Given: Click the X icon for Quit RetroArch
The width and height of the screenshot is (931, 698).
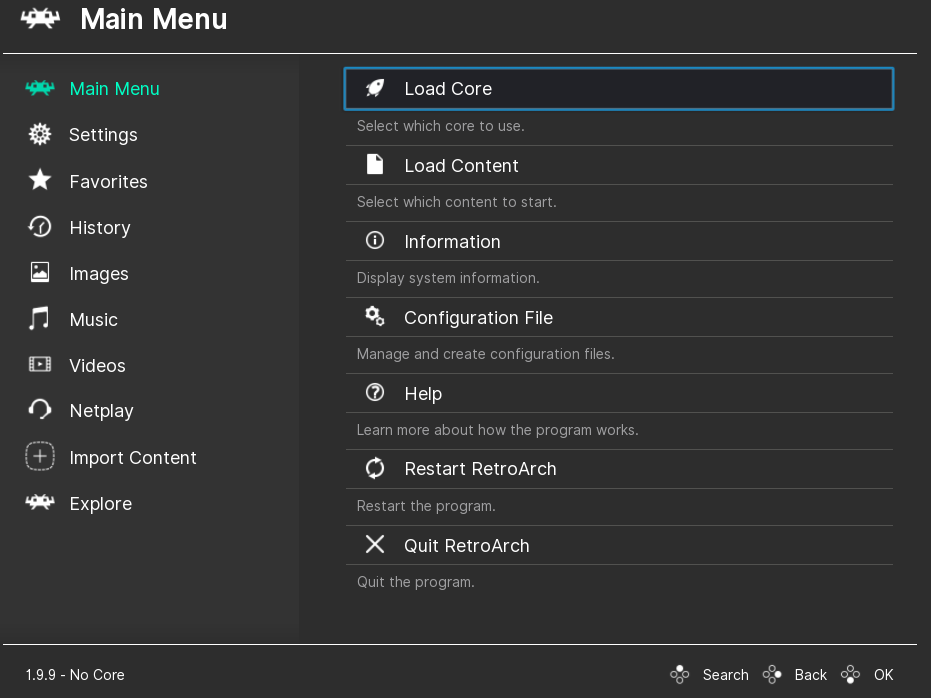Looking at the screenshot, I should (375, 544).
